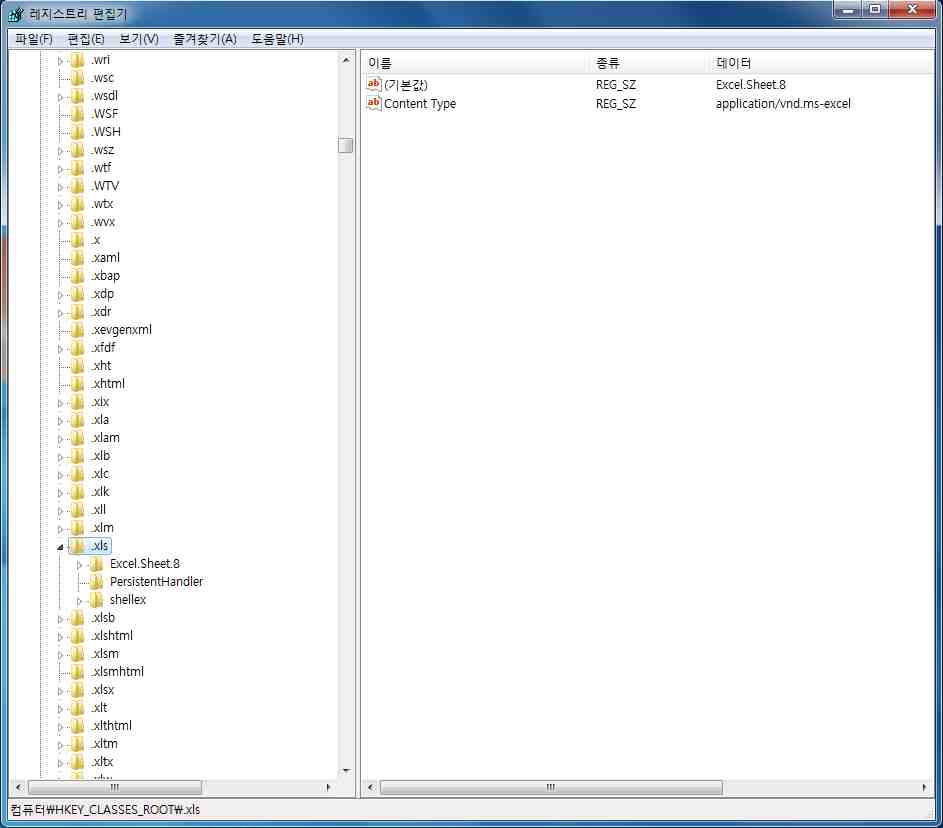943x828 pixels.
Task: Click the application/vnd.ms-excel data cell
Action: [x=783, y=103]
